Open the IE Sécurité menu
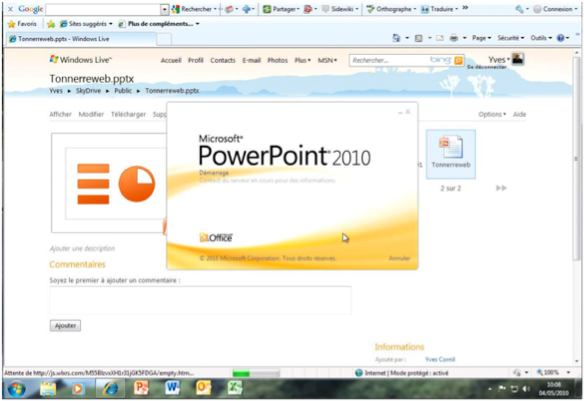 tap(511, 38)
